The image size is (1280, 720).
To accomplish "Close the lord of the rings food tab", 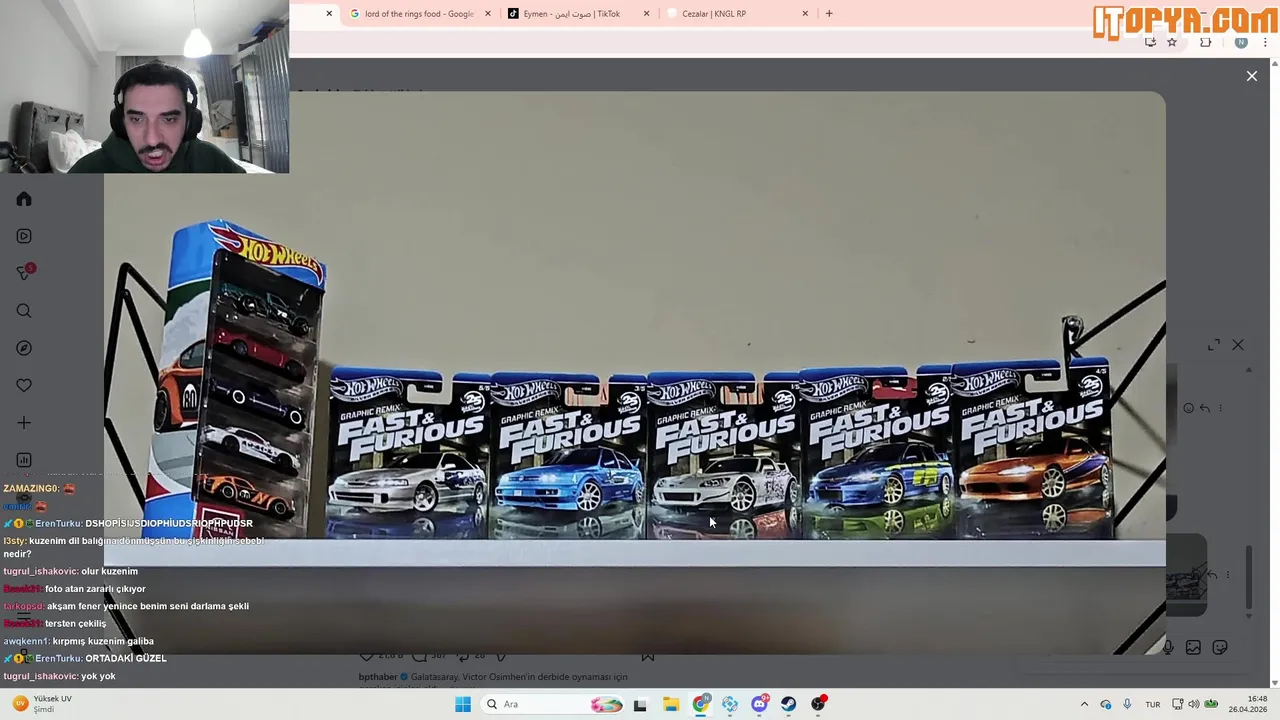I will pos(488,14).
